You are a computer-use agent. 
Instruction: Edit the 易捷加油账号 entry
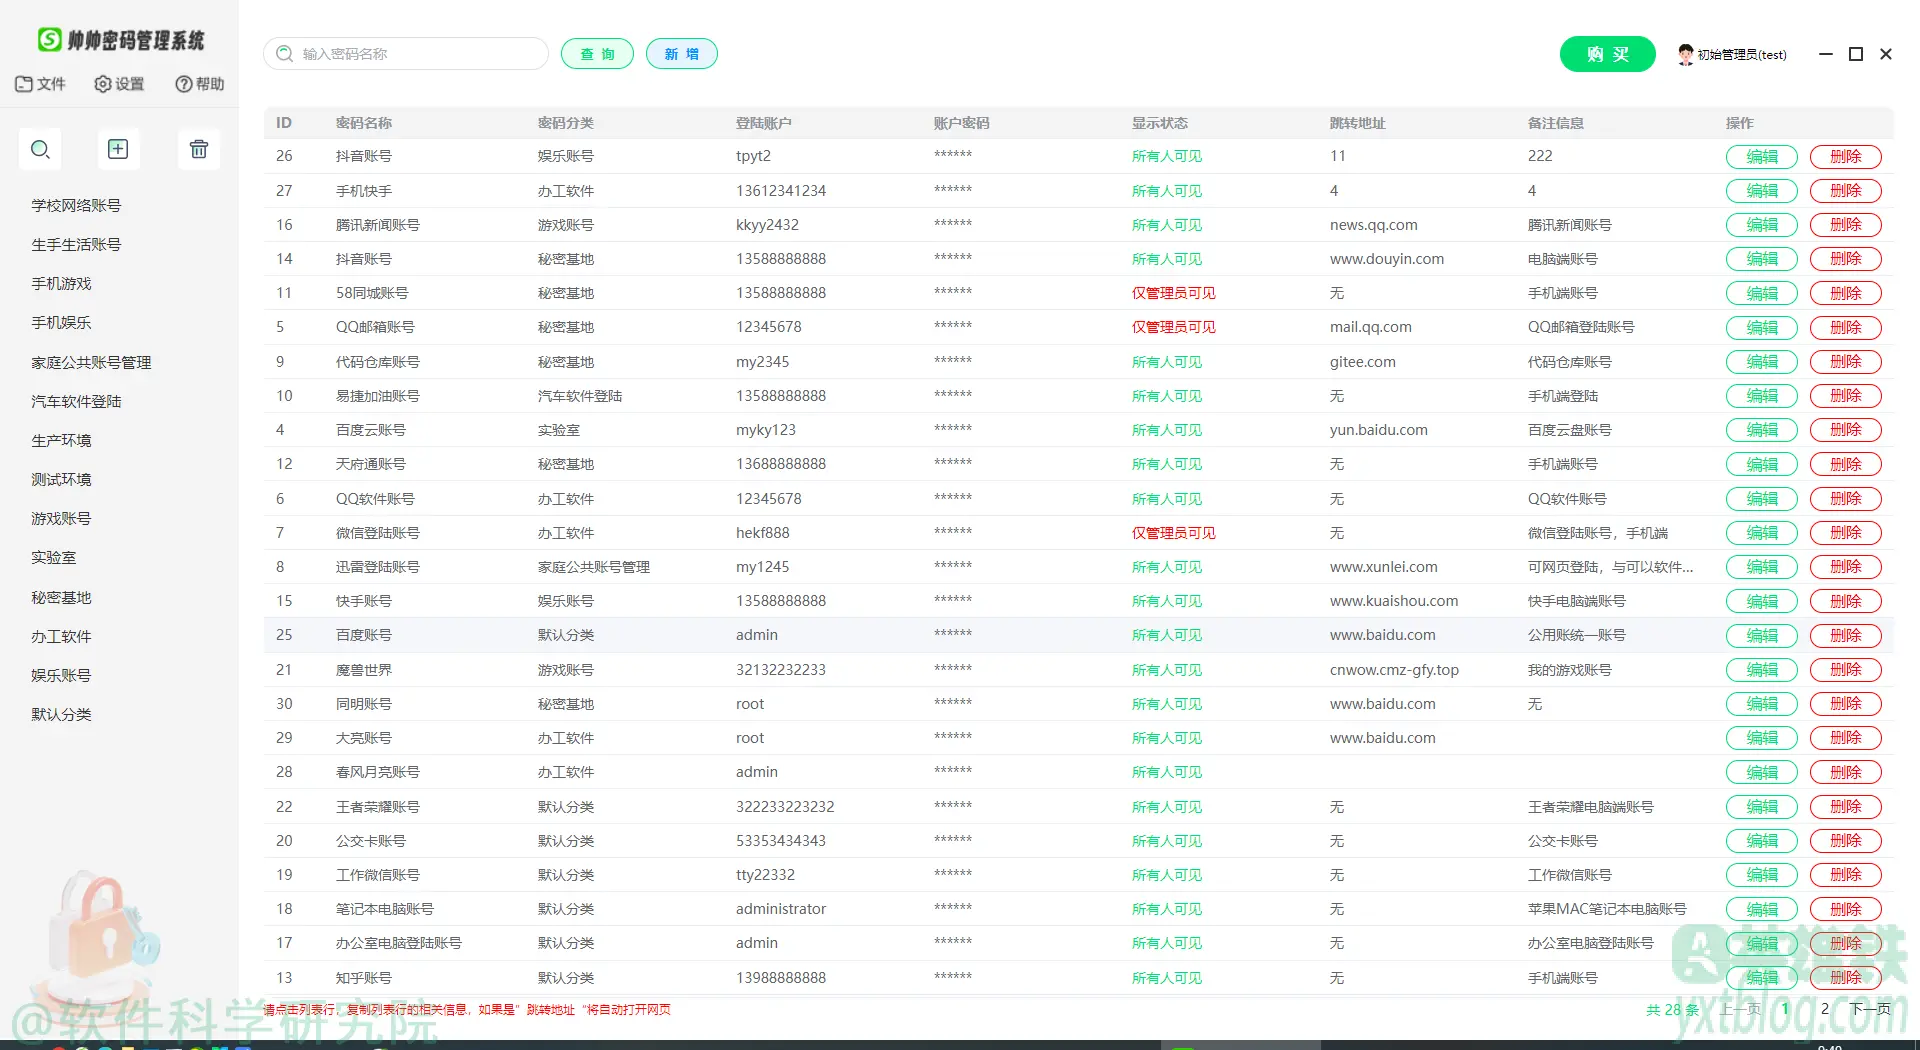click(x=1762, y=396)
